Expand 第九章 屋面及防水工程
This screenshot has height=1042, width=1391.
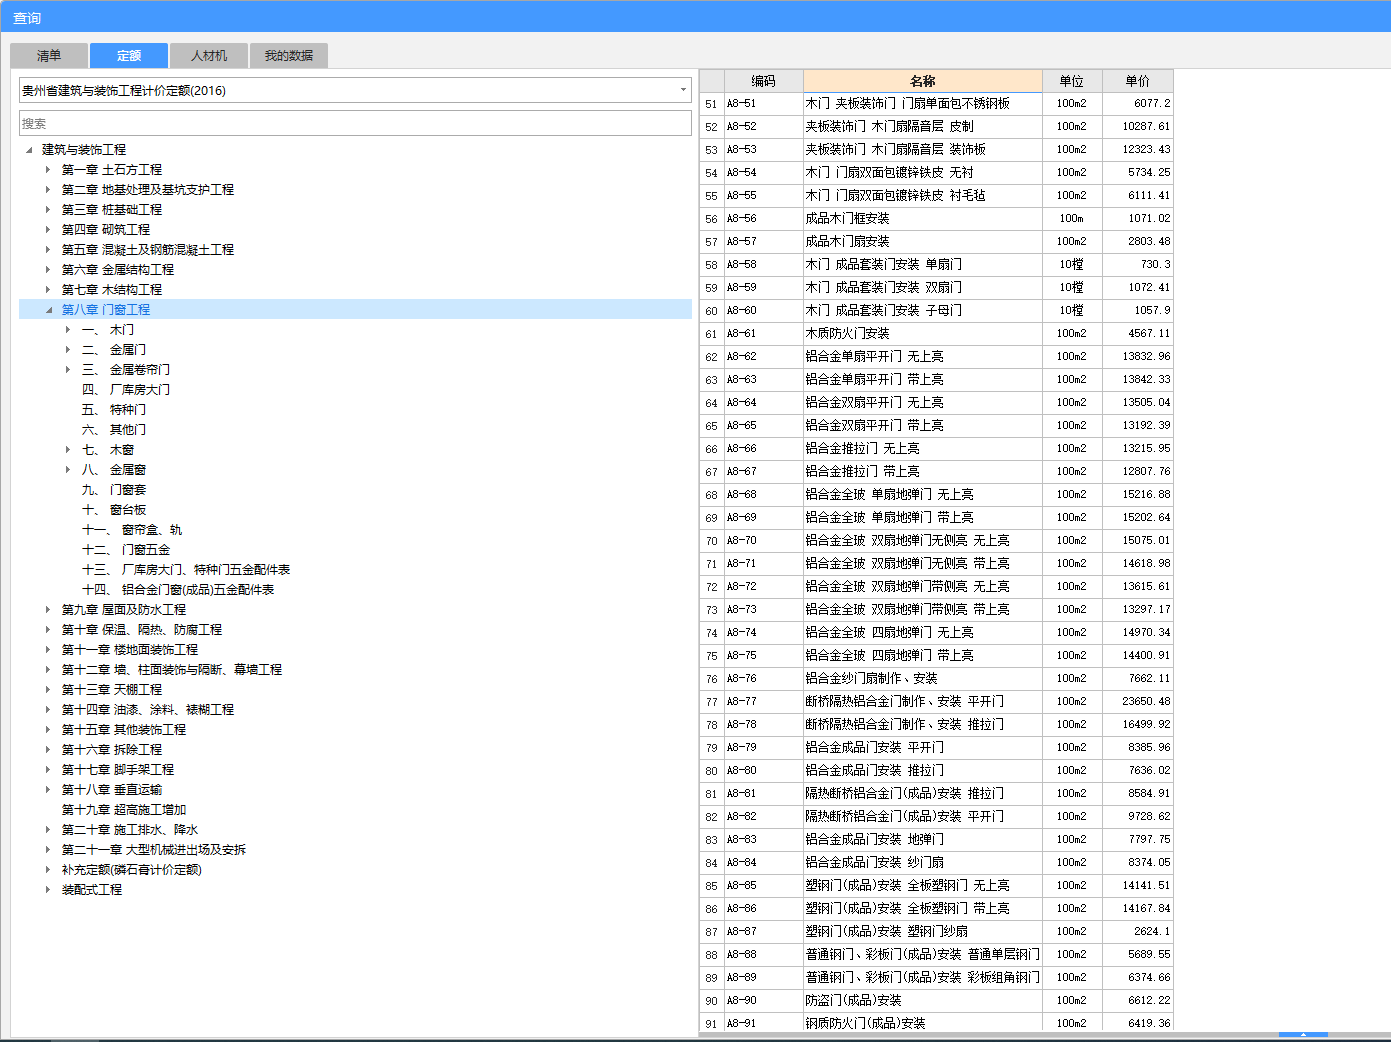click(x=48, y=610)
